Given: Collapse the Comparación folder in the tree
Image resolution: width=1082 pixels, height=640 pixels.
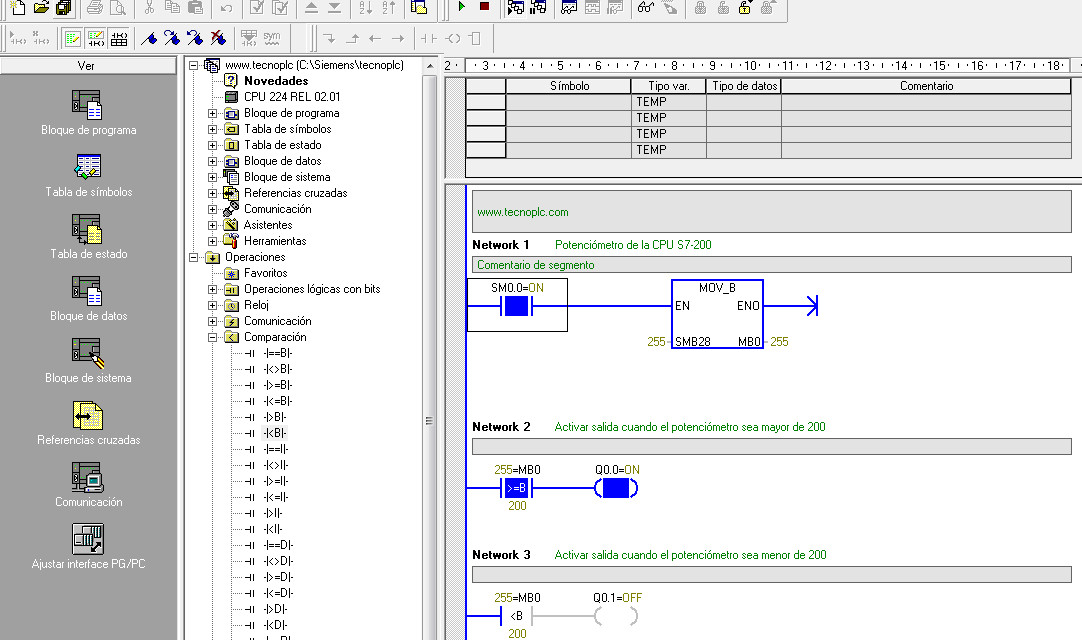Looking at the screenshot, I should 212,337.
